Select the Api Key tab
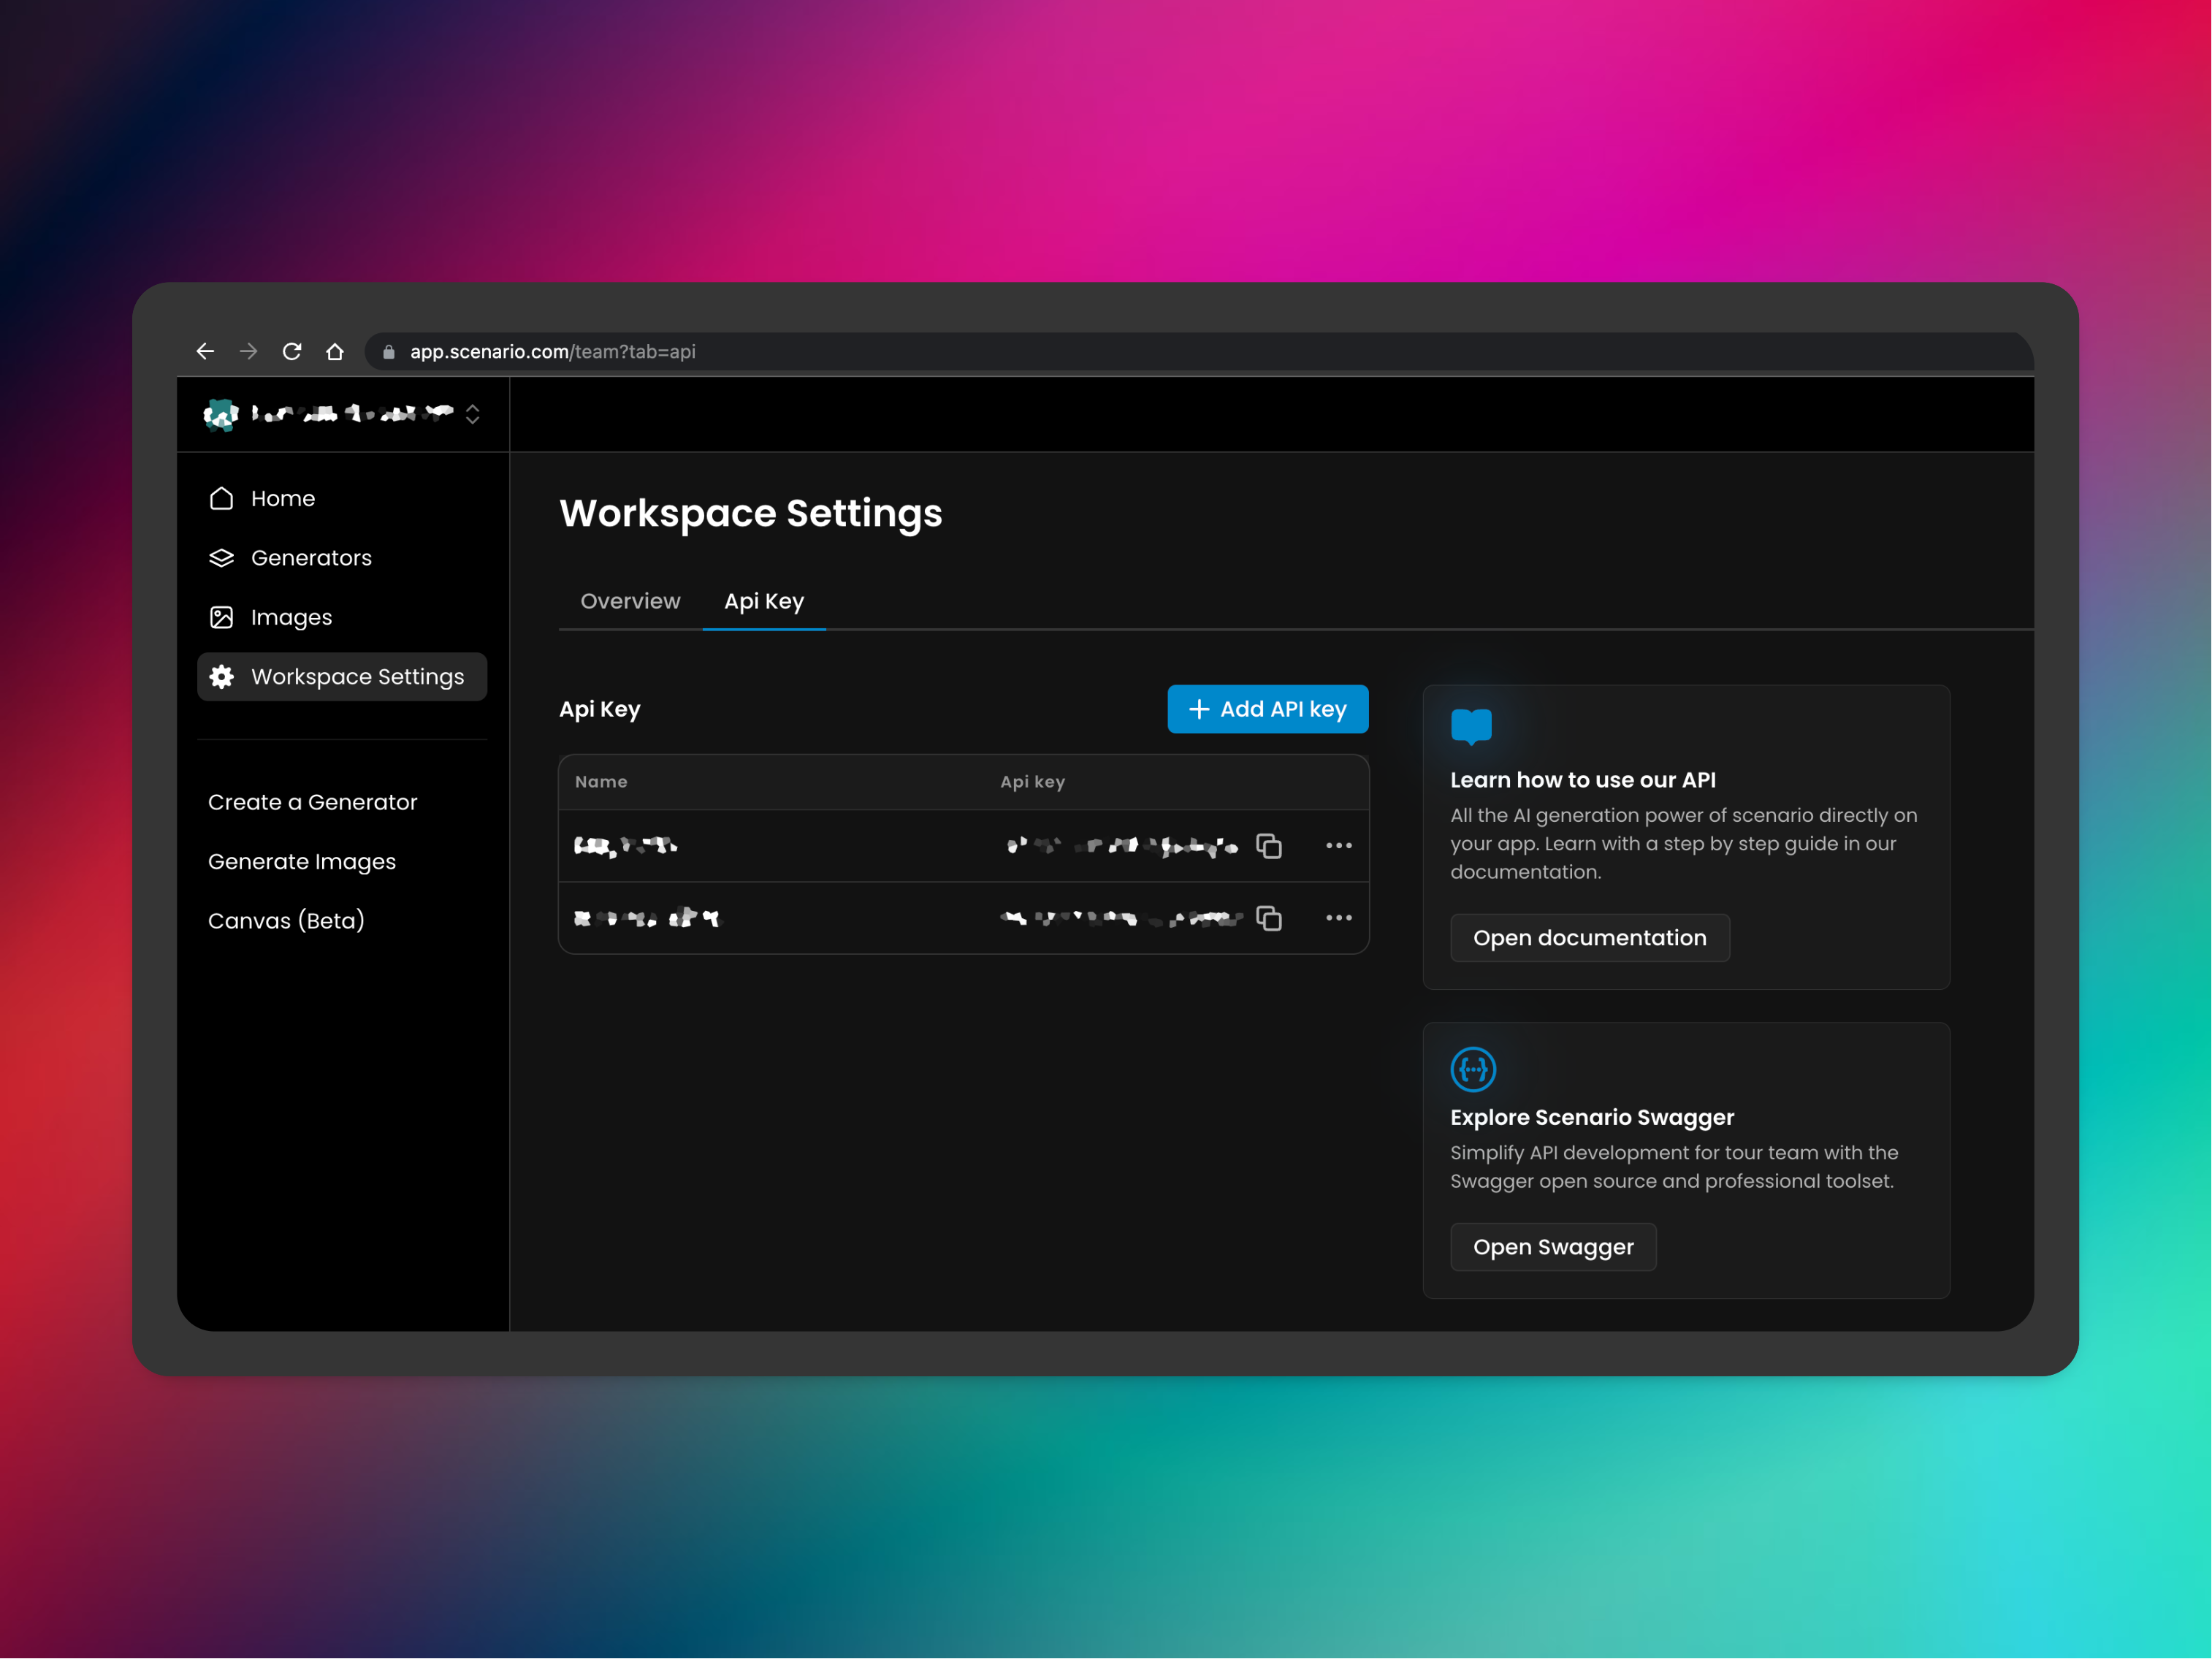This screenshot has height=1659, width=2212. [x=764, y=601]
